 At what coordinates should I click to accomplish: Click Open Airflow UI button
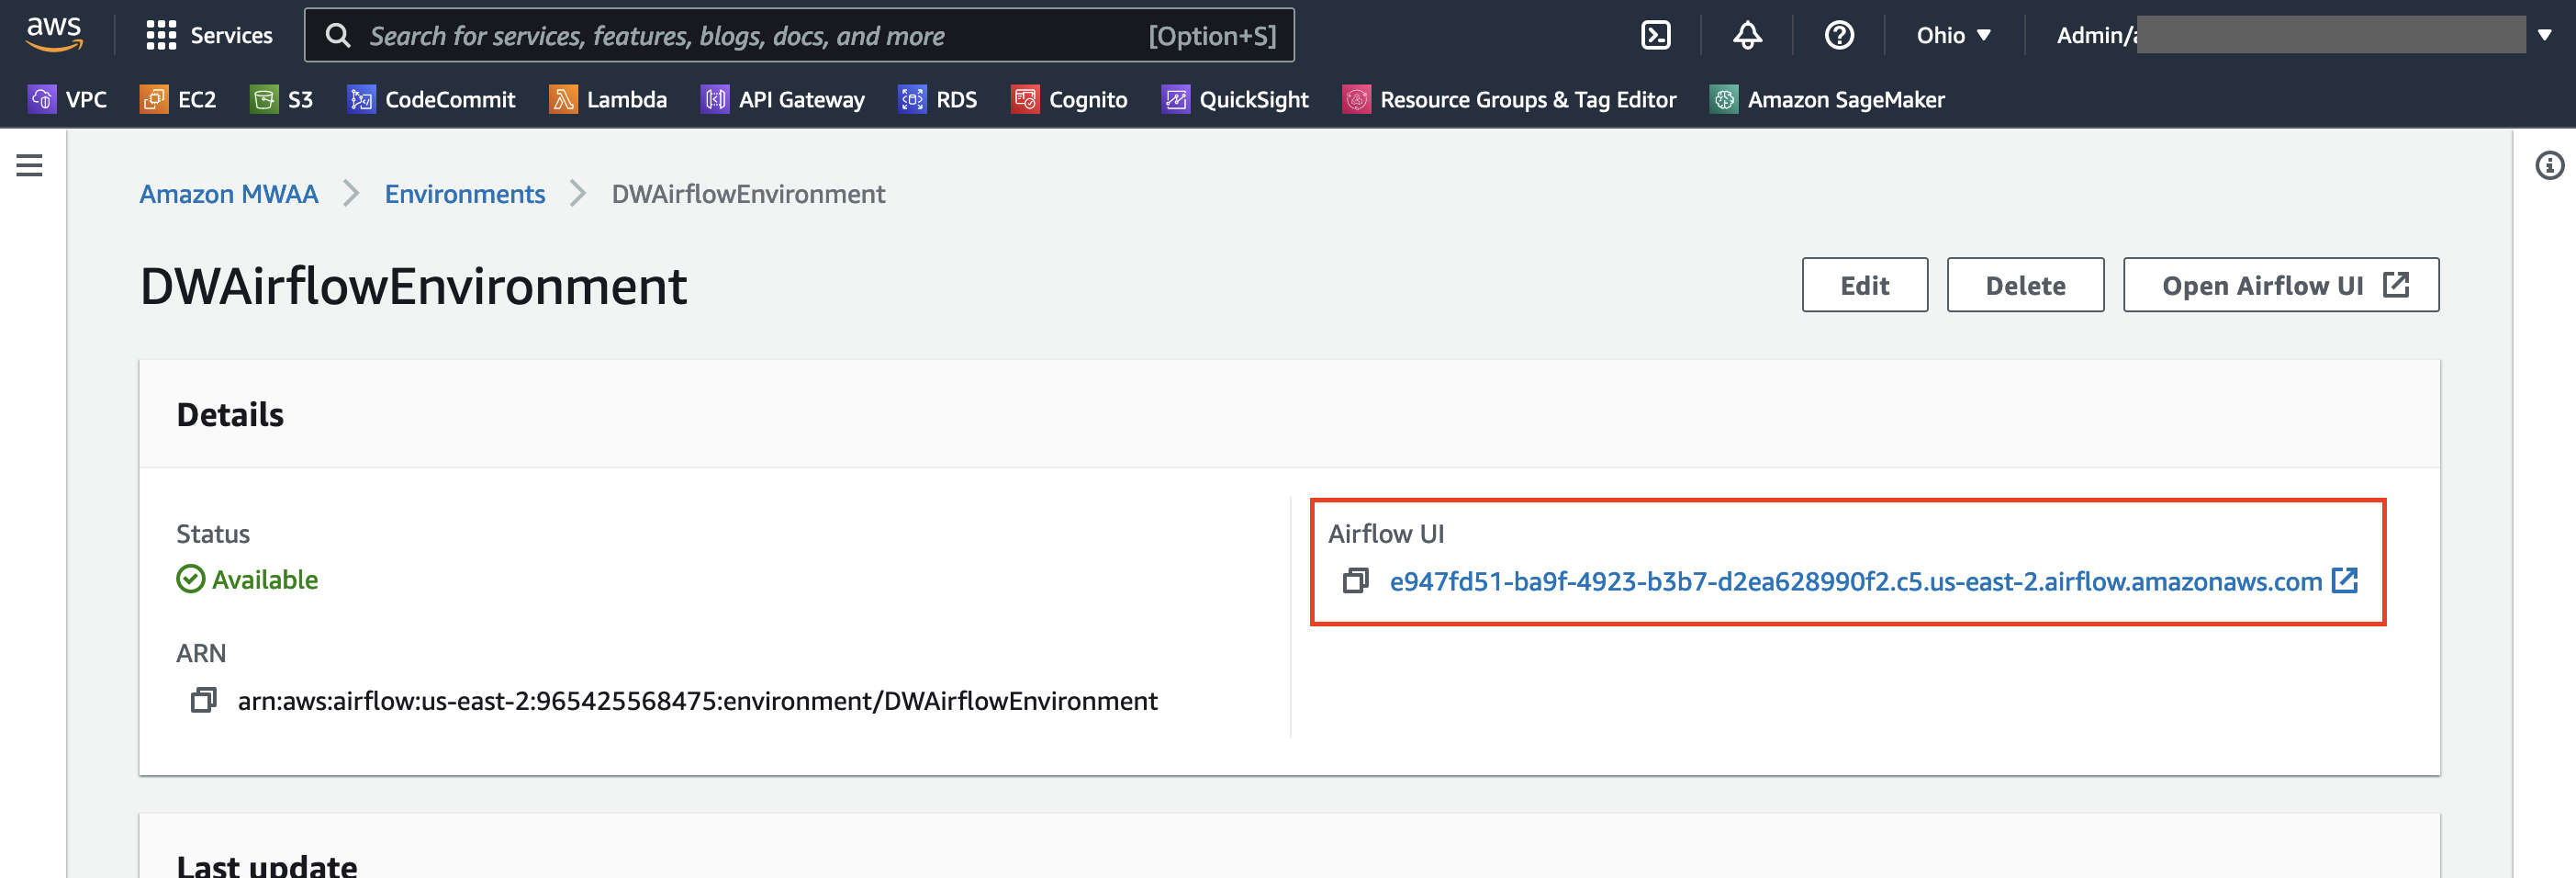(2281, 285)
